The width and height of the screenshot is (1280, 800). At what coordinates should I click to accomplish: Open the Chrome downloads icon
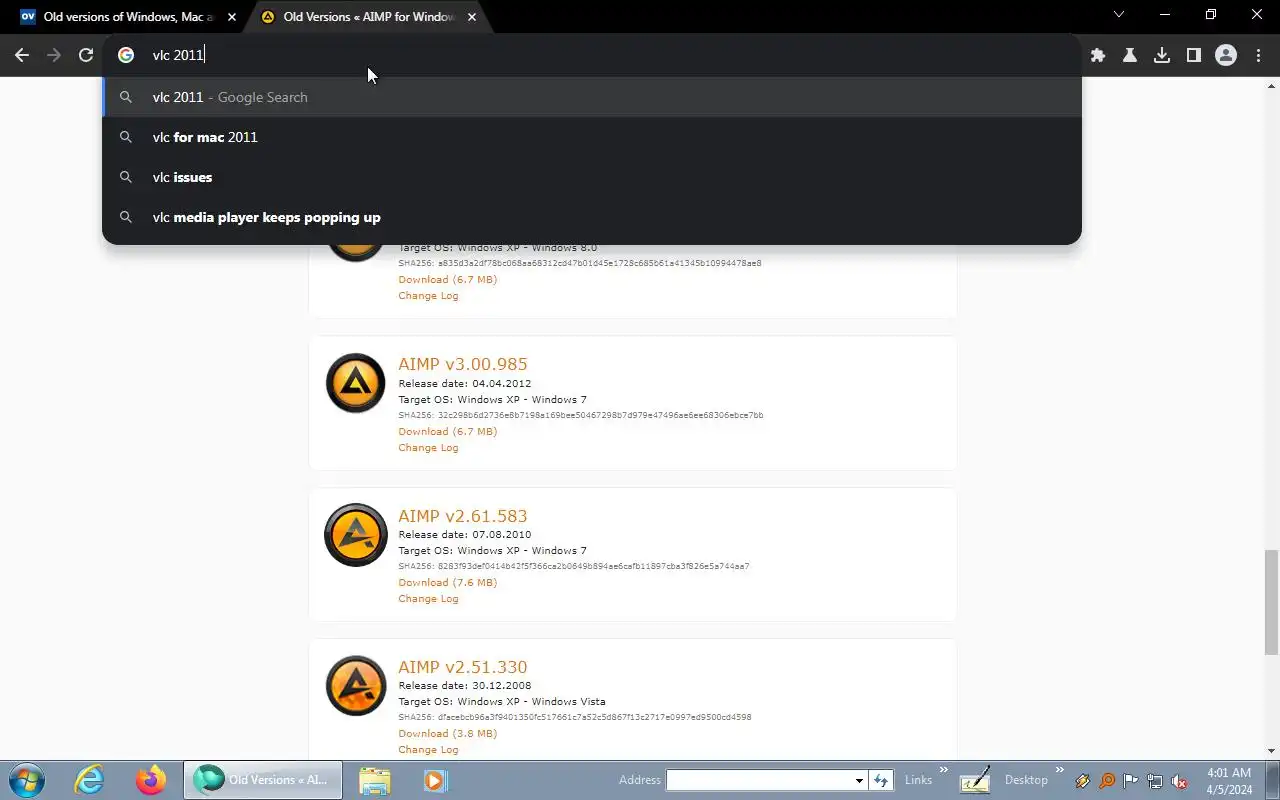click(x=1162, y=56)
